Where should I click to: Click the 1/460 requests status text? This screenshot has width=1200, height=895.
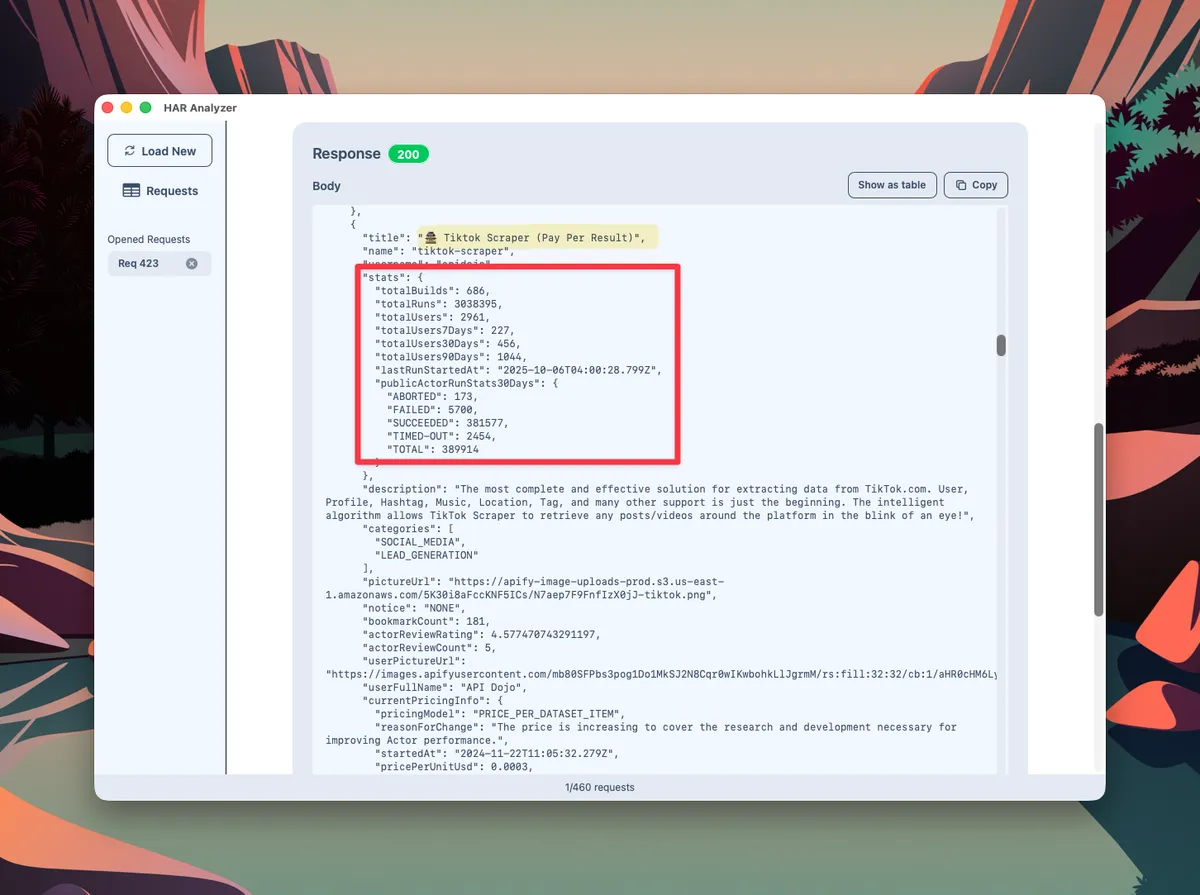(600, 787)
